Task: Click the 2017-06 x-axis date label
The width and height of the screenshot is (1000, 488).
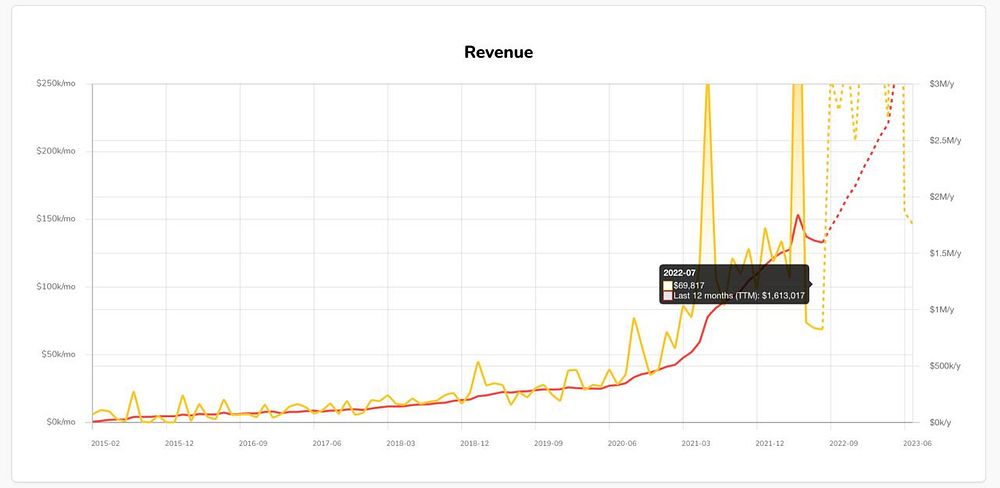Action: [x=327, y=442]
